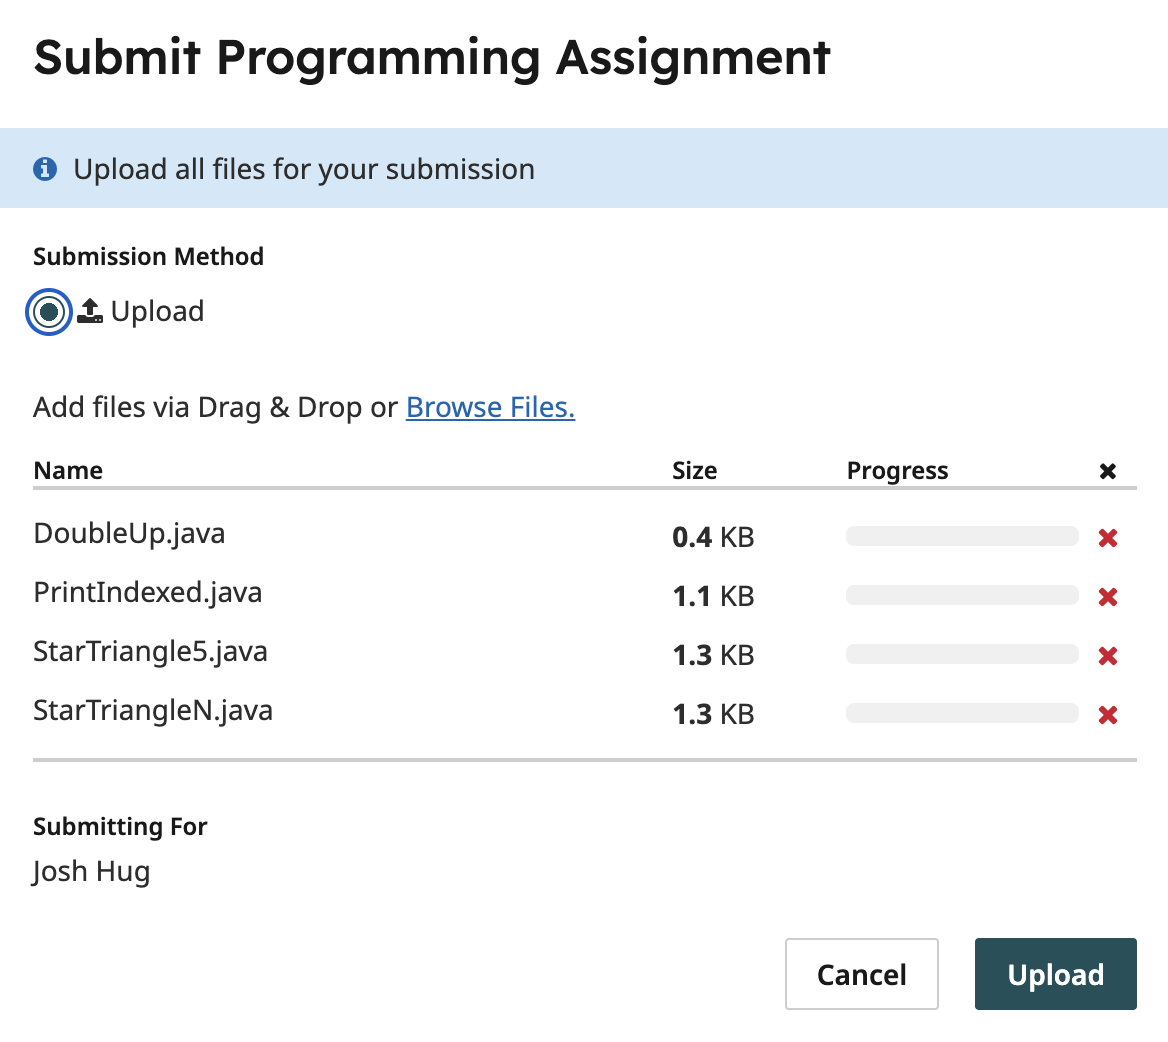Click the Josh Hug submitter name
This screenshot has width=1168, height=1042.
(90, 871)
